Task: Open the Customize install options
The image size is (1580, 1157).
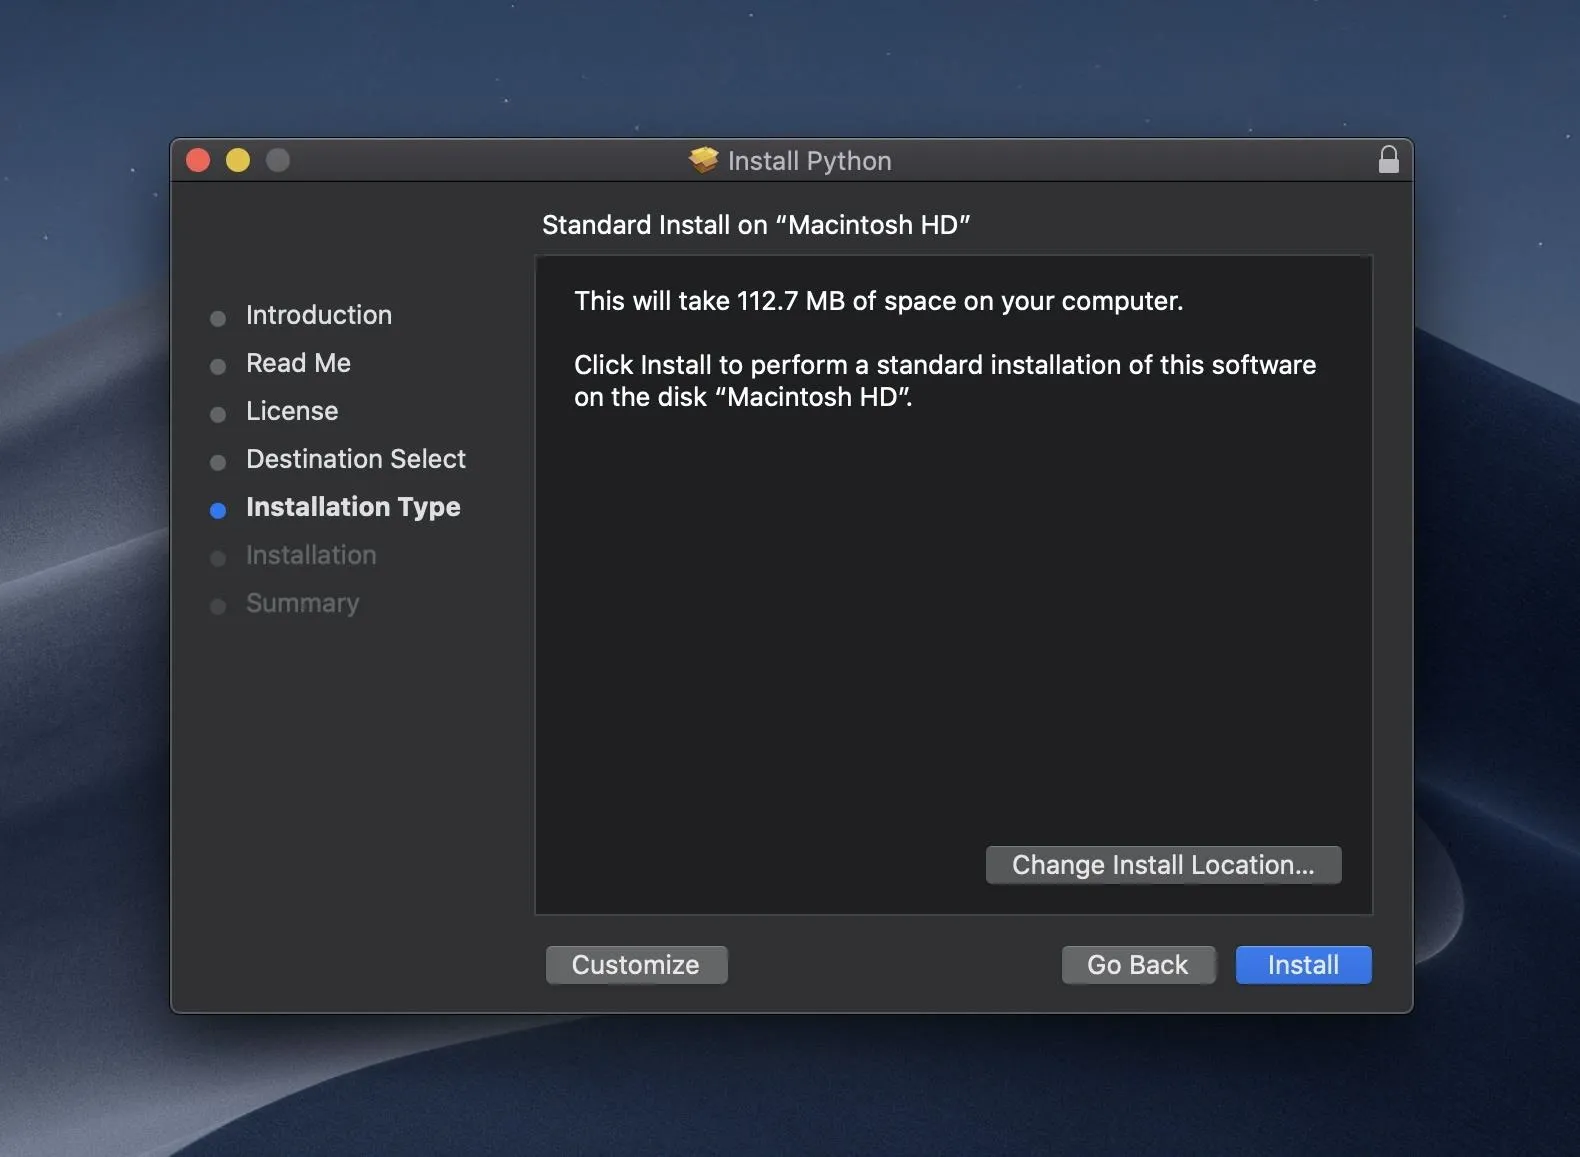Action: pyautogui.click(x=636, y=965)
